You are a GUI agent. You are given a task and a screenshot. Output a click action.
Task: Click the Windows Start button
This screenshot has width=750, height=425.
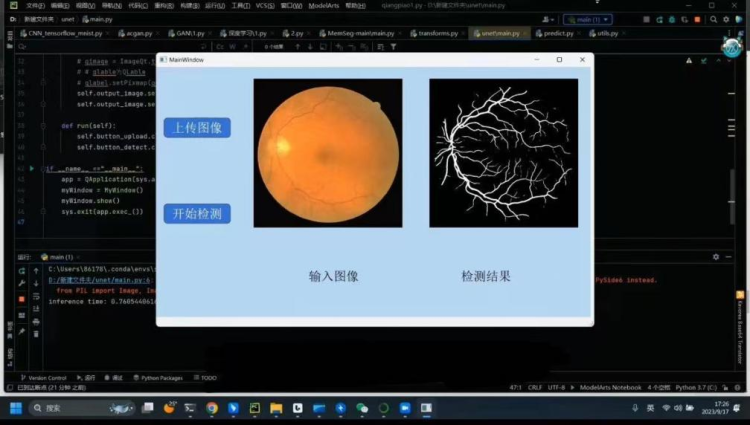click(x=16, y=408)
